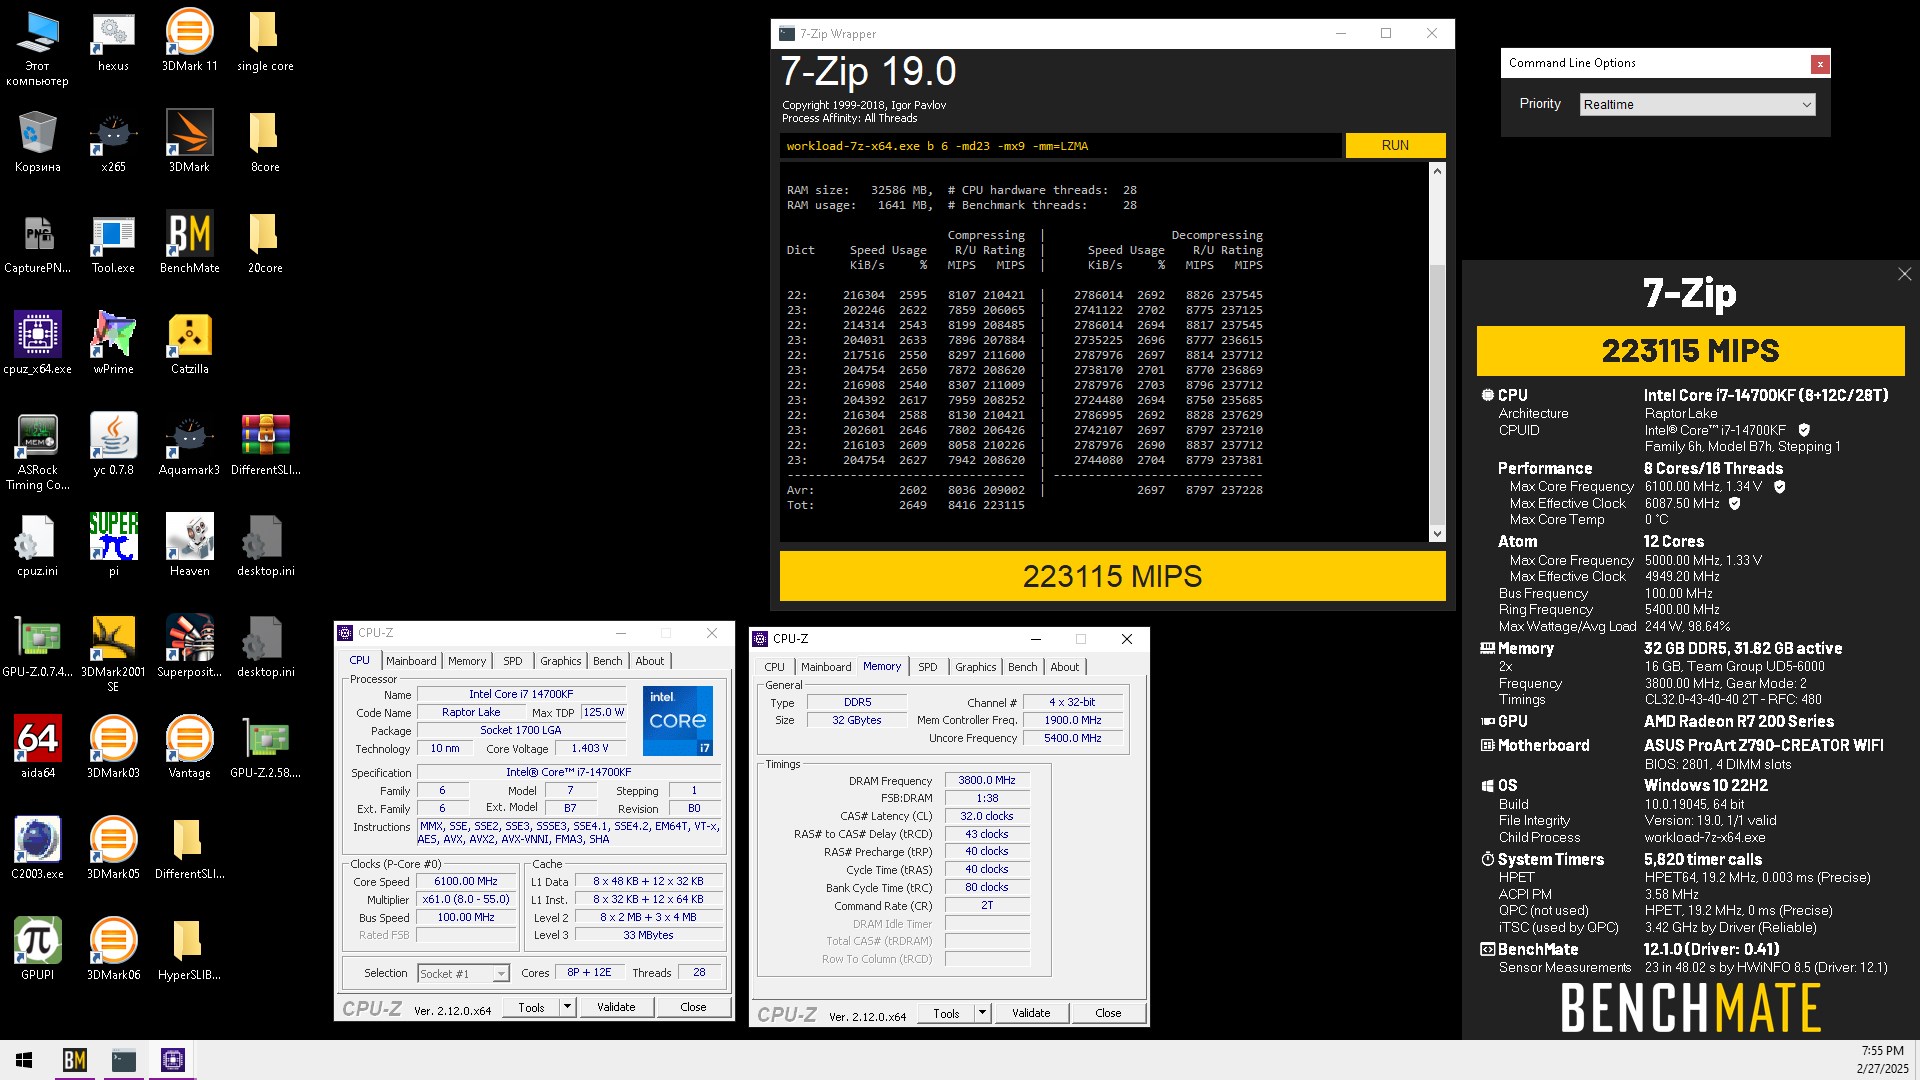Open the CapturePNG desktop icon
The width and height of the screenshot is (1920, 1080).
37,243
